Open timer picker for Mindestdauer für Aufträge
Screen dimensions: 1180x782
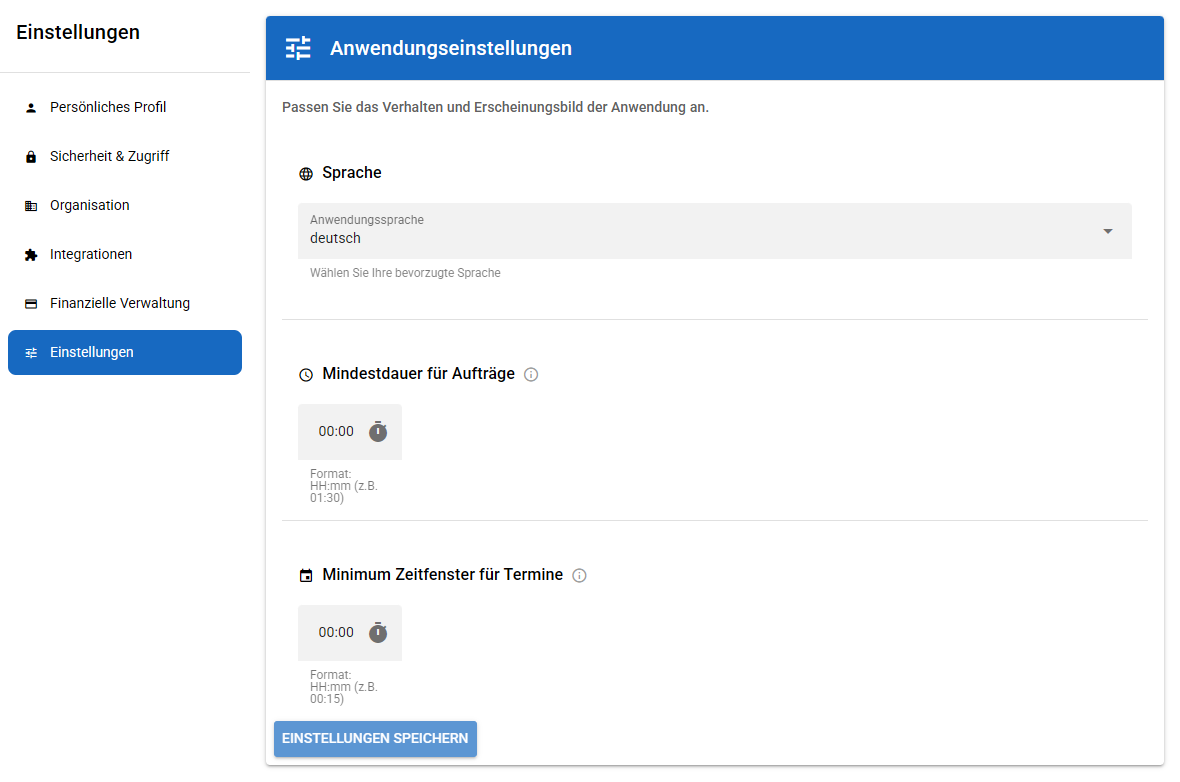378,431
